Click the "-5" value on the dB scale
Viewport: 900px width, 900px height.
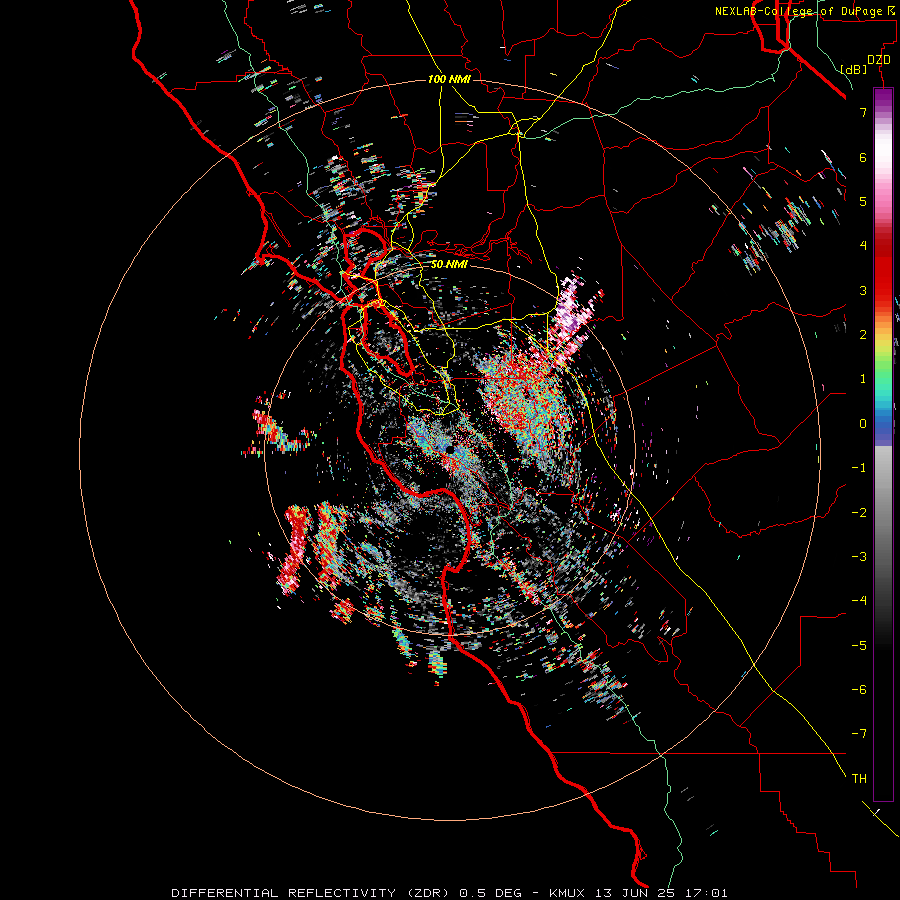[x=859, y=646]
